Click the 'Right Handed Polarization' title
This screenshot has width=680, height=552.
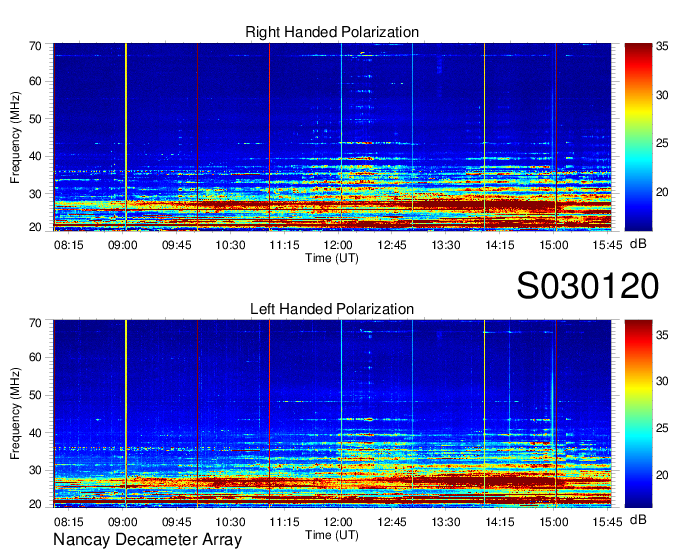tap(332, 32)
